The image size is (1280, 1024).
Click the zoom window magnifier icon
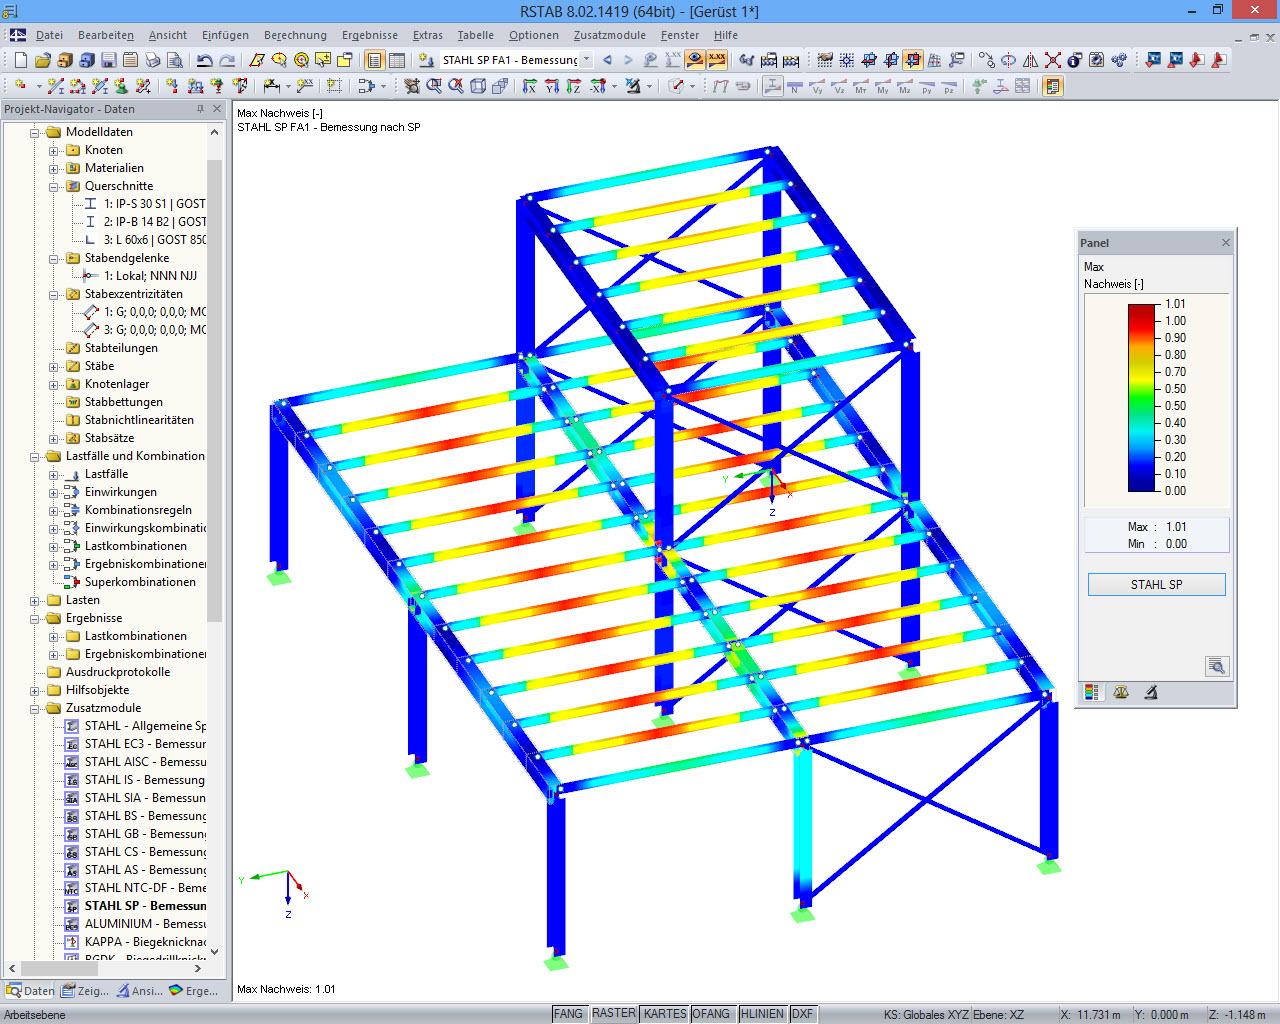coord(434,86)
